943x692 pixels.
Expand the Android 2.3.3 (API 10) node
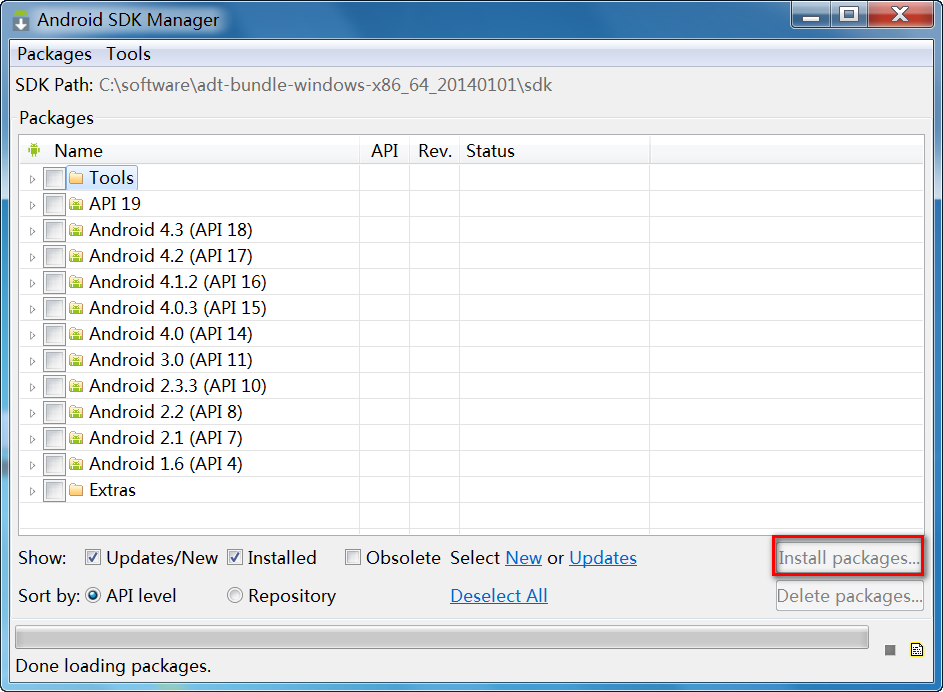(x=32, y=387)
